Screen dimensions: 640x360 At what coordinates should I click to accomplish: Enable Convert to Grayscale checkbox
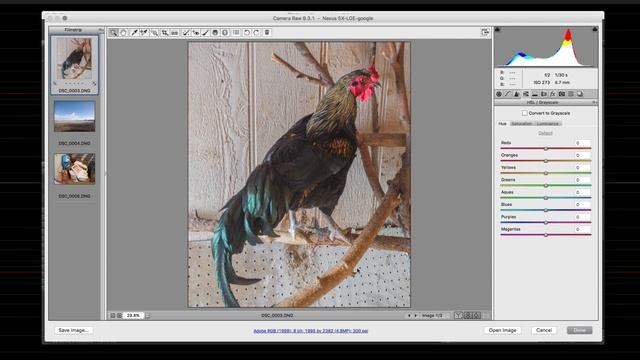(524, 113)
